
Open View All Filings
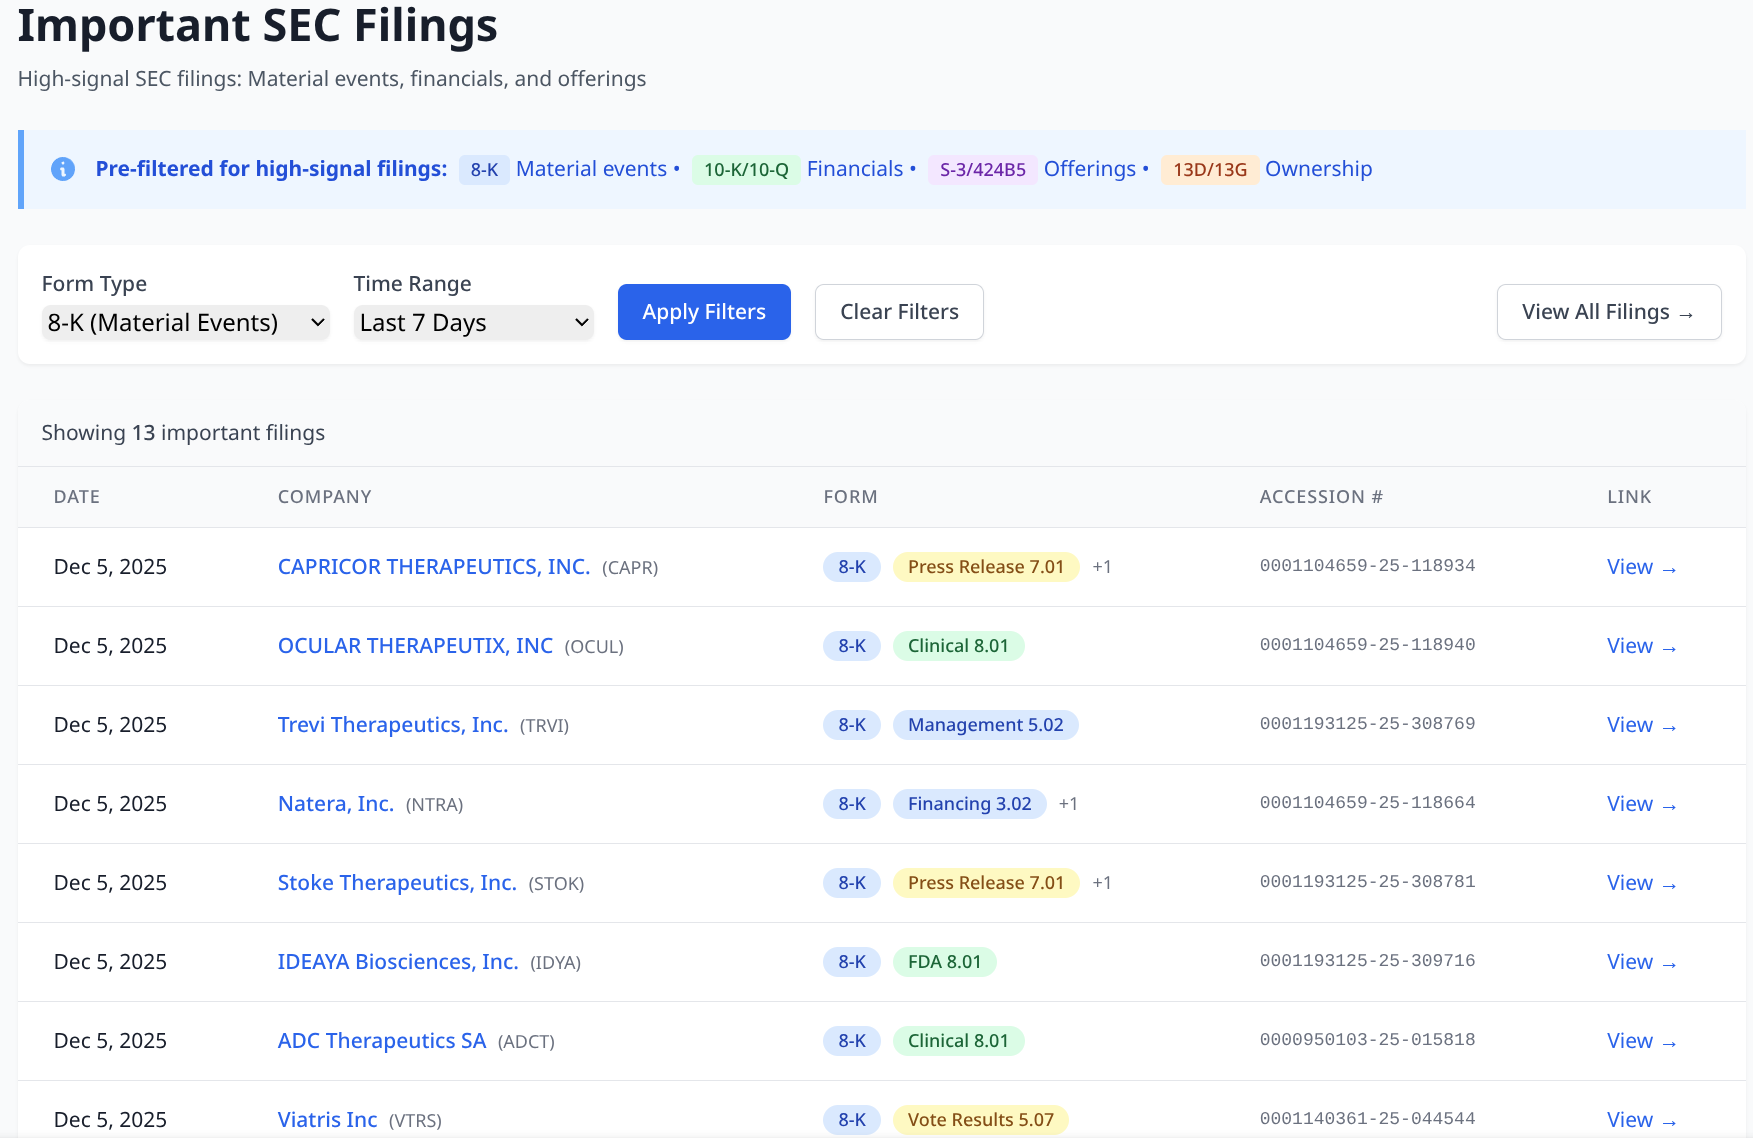tap(1608, 311)
